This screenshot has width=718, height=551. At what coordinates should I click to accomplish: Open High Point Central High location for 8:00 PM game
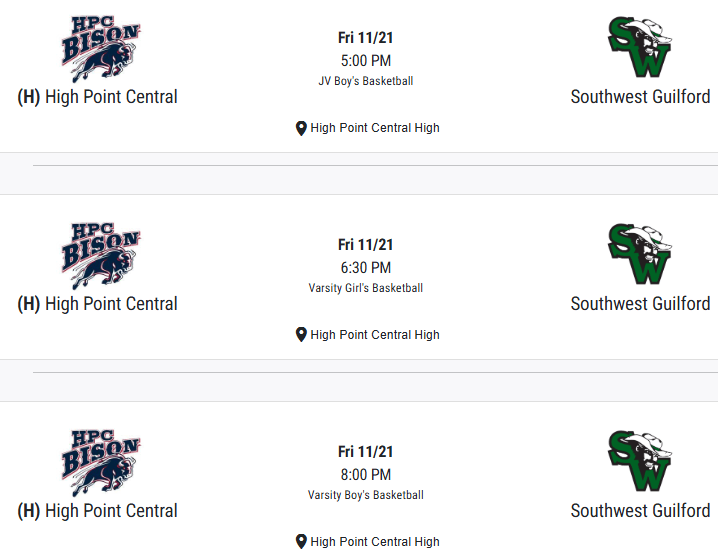tap(375, 542)
